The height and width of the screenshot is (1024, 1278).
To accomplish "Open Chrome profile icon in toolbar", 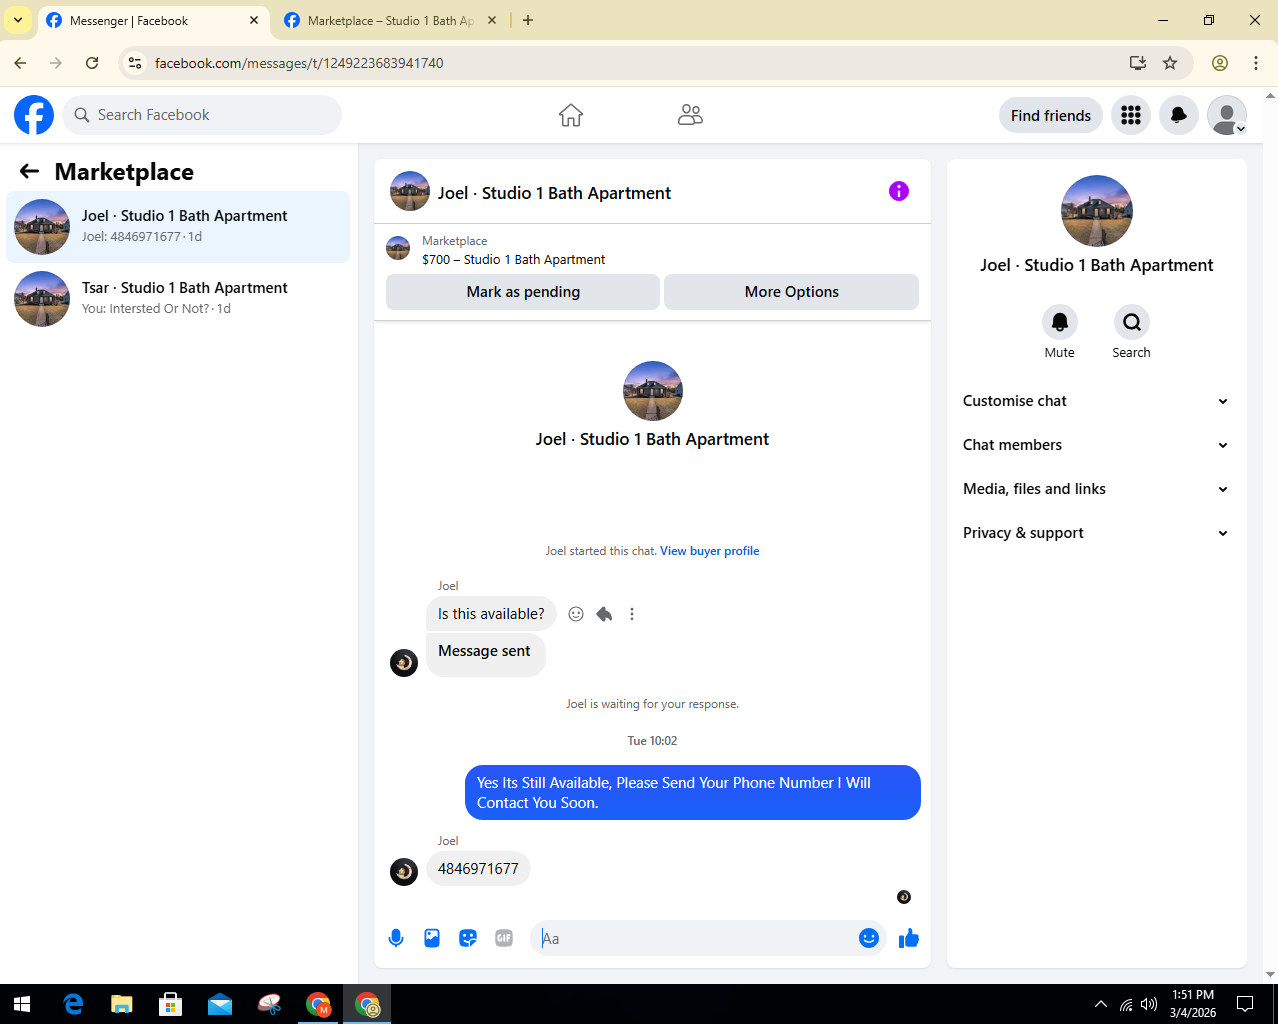I will [1220, 63].
